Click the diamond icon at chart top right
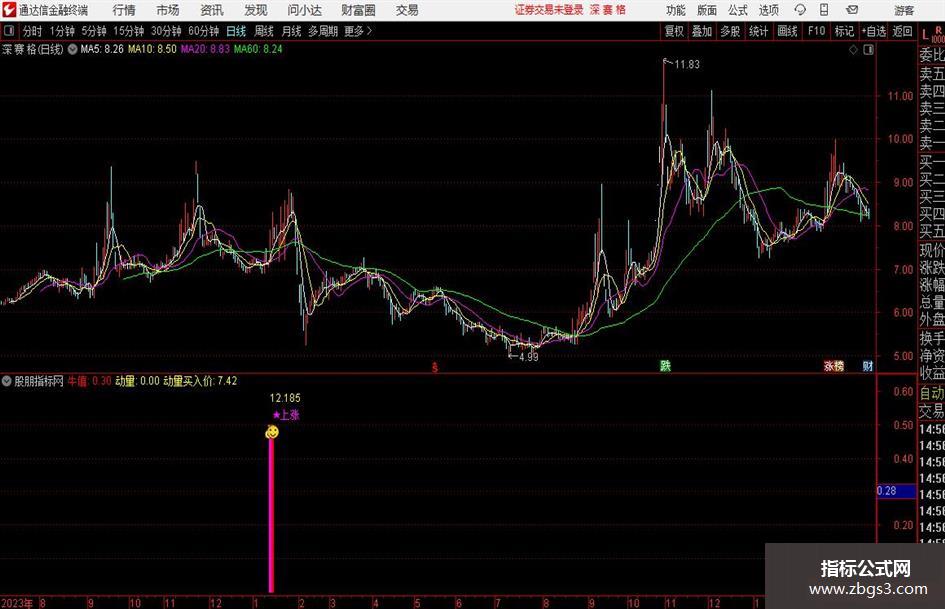 click(853, 50)
